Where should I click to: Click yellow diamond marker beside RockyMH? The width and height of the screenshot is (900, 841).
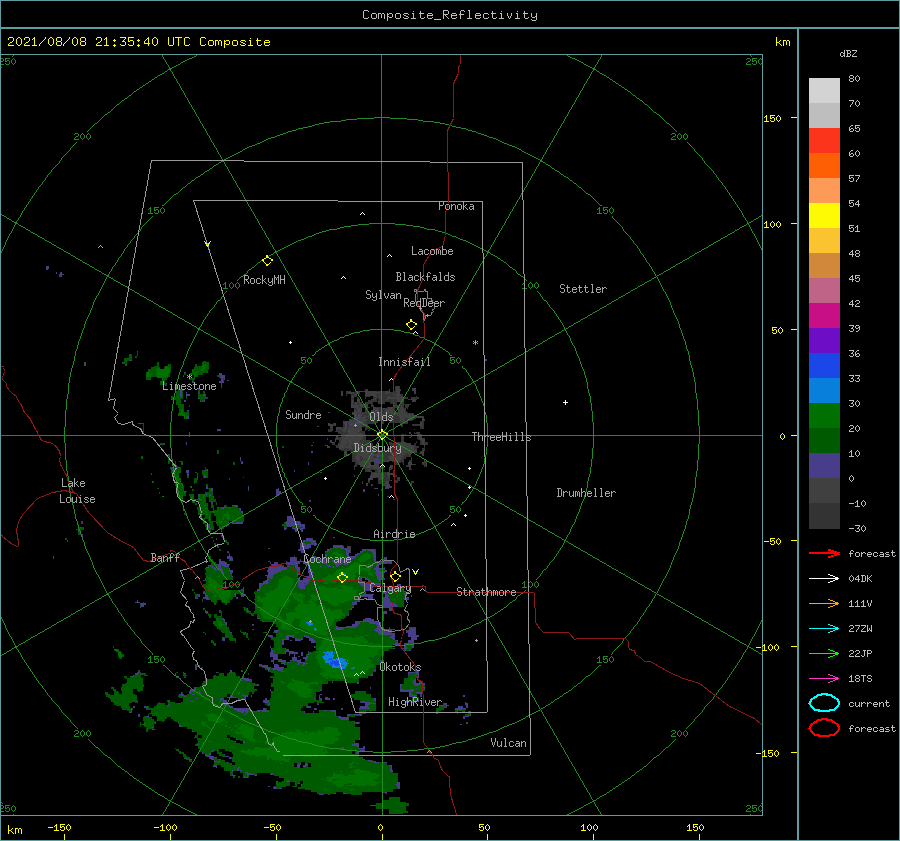pos(267,261)
